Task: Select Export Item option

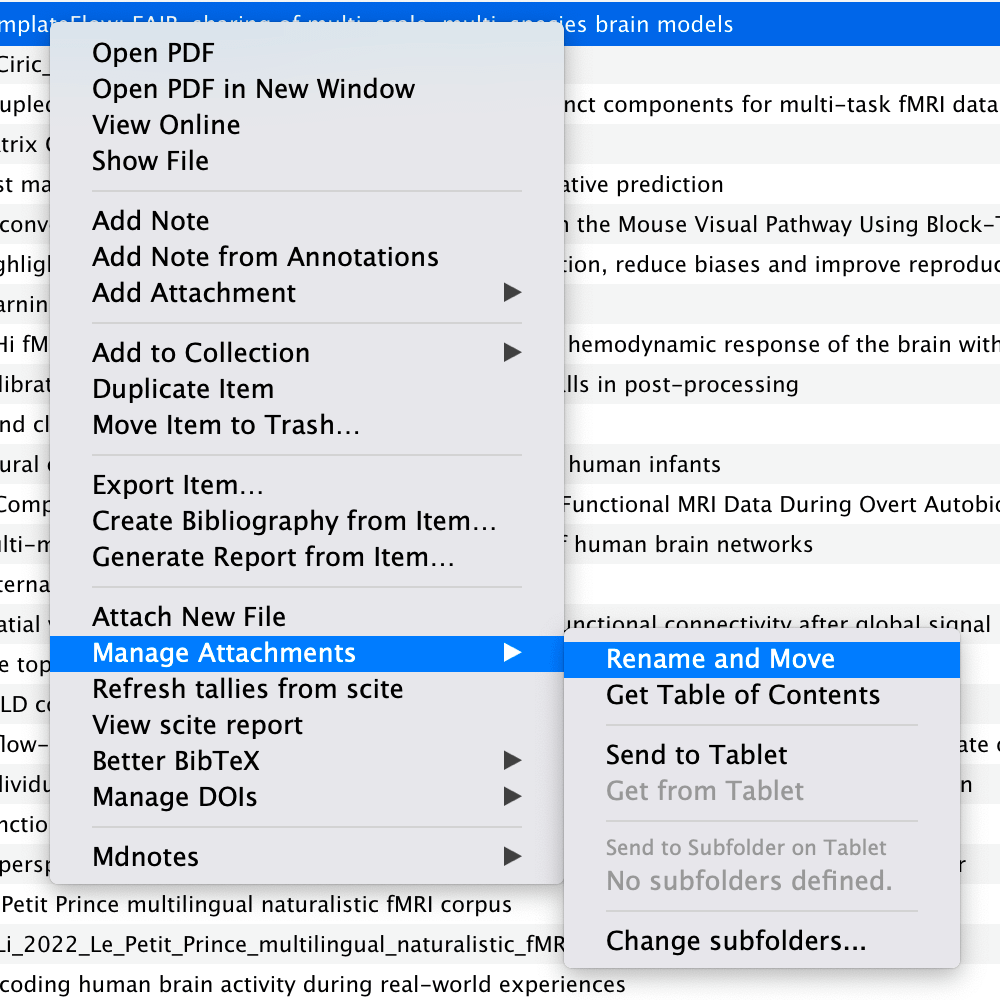Action: point(177,485)
